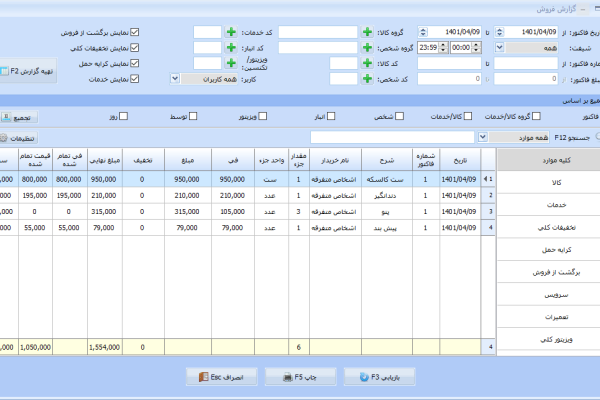Open the کاربر همه کاربران dropdown

pyautogui.click(x=175, y=79)
